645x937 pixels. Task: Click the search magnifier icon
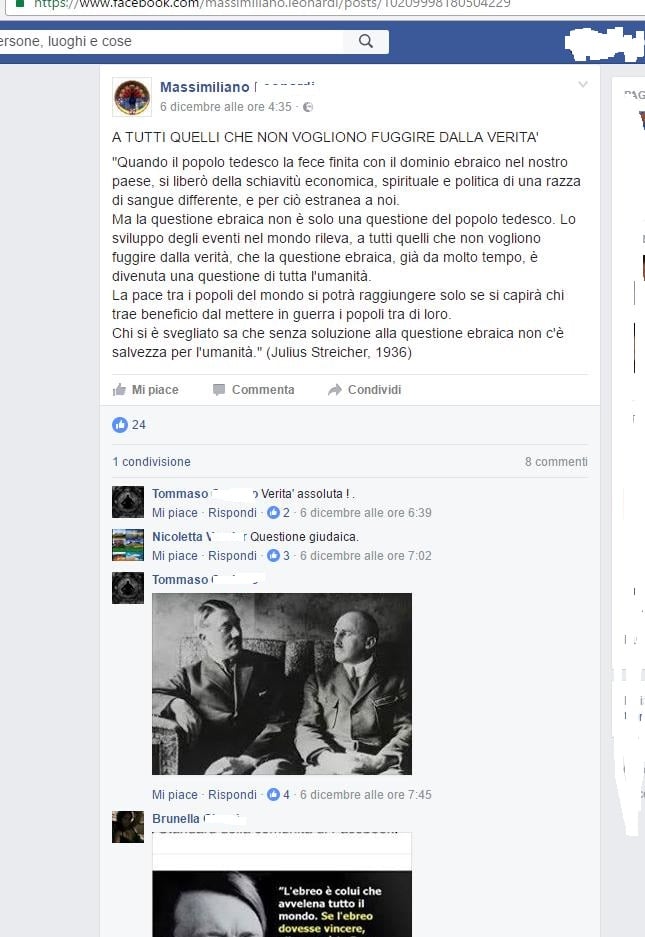click(366, 41)
